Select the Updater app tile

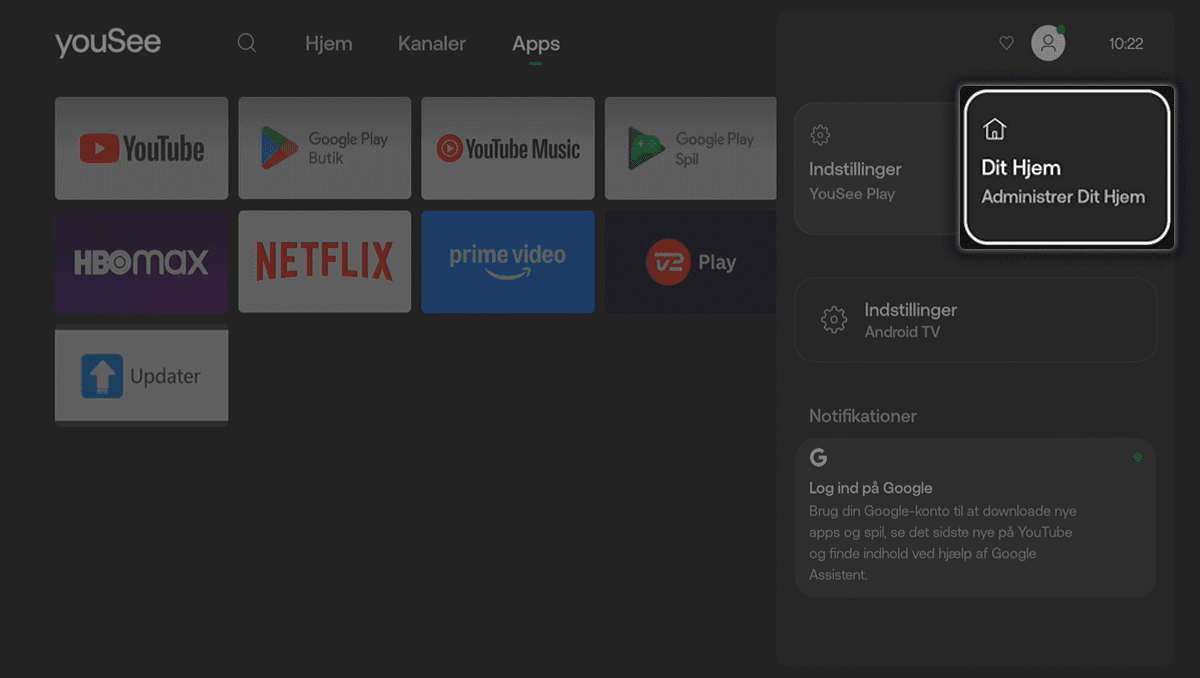(141, 375)
